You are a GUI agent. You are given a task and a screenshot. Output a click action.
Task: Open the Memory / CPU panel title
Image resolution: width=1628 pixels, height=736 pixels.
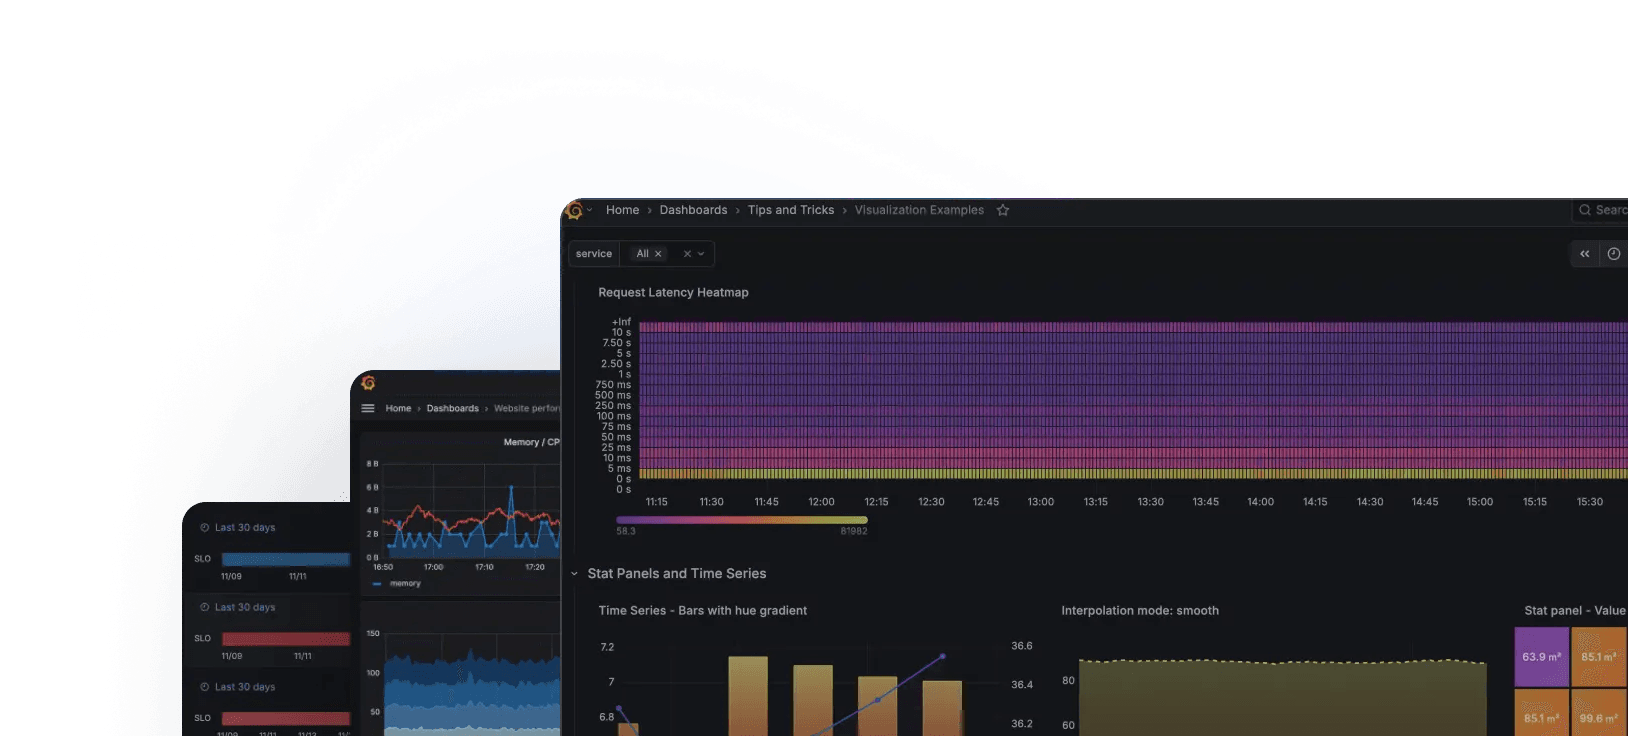pyautogui.click(x=531, y=442)
